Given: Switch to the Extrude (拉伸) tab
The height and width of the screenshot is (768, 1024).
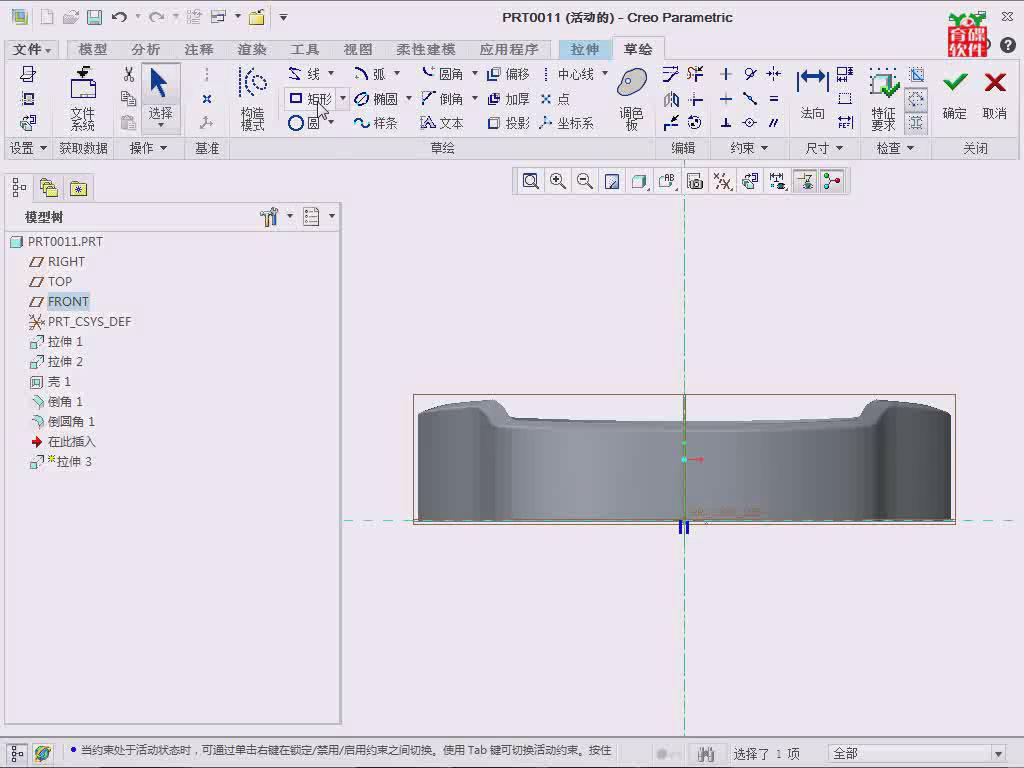Looking at the screenshot, I should point(584,49).
